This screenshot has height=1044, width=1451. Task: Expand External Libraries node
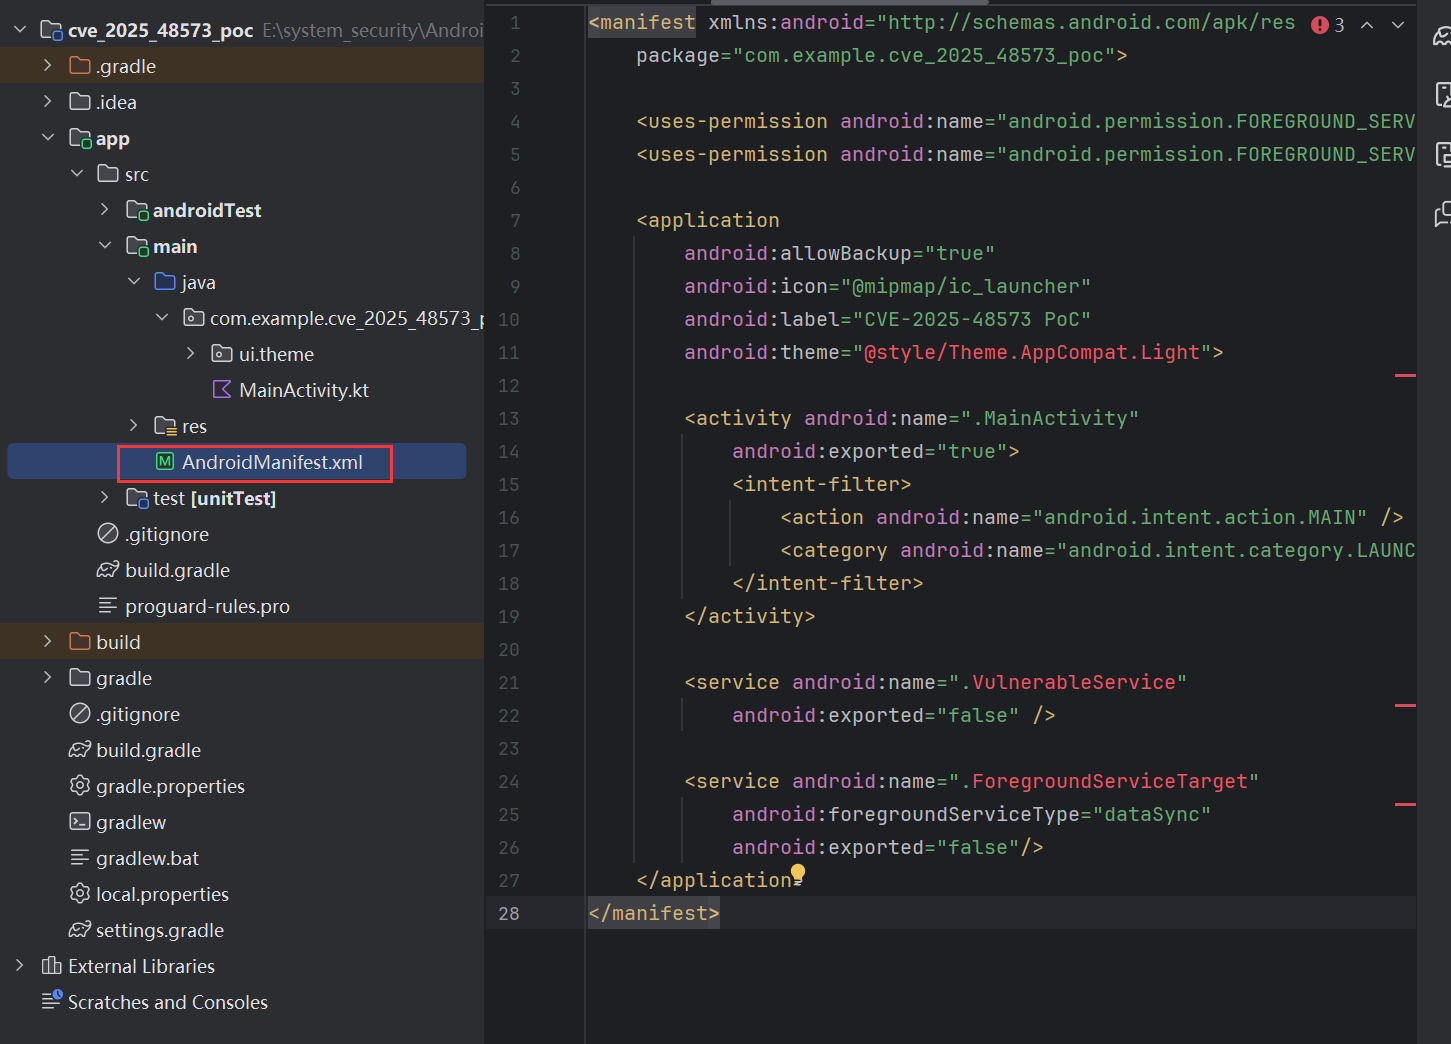click(x=19, y=966)
